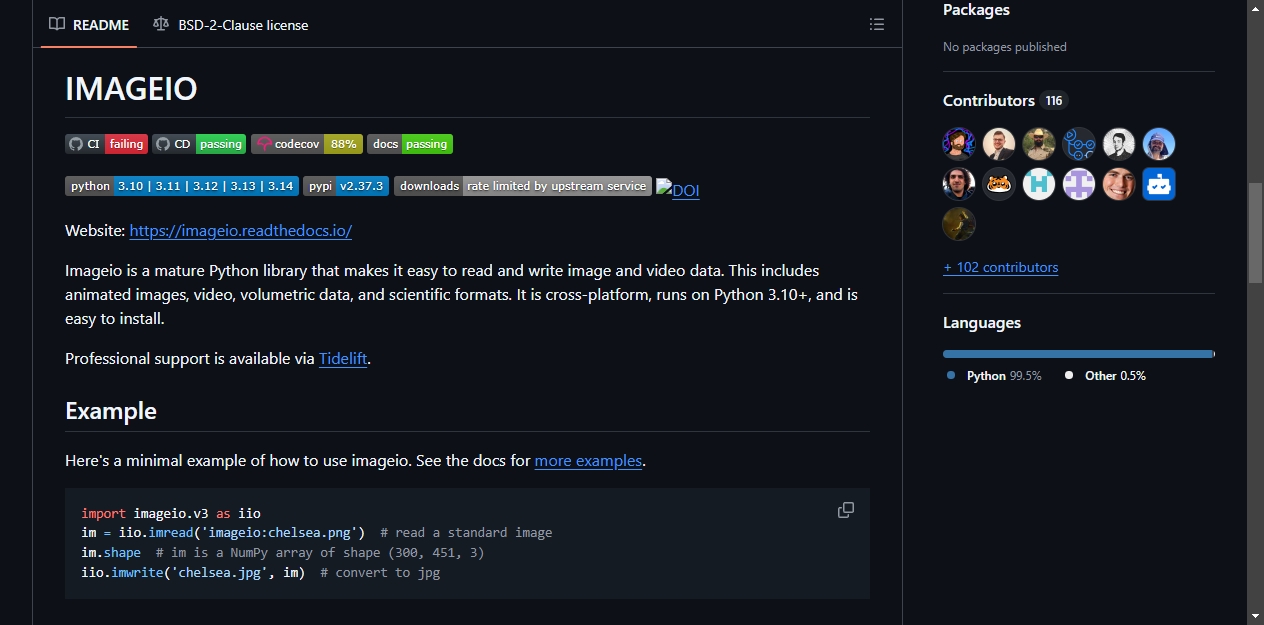This screenshot has height=625, width=1264.
Task: Copy the example code with copy icon
Action: (x=846, y=510)
